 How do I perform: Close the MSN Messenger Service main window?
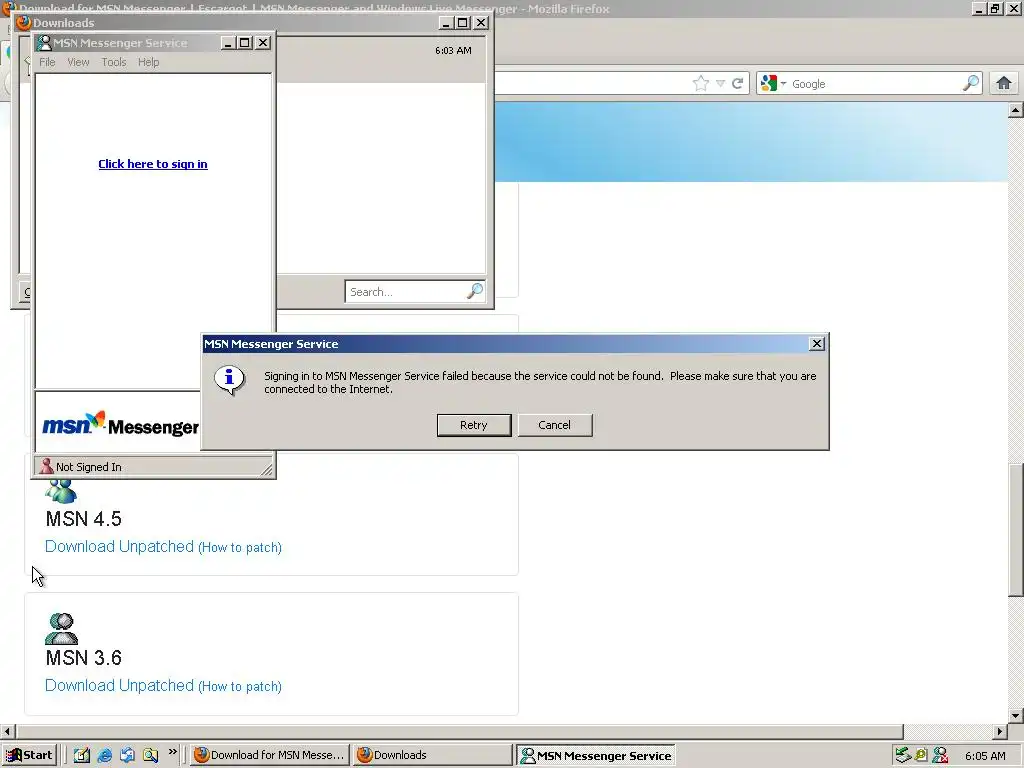point(263,42)
